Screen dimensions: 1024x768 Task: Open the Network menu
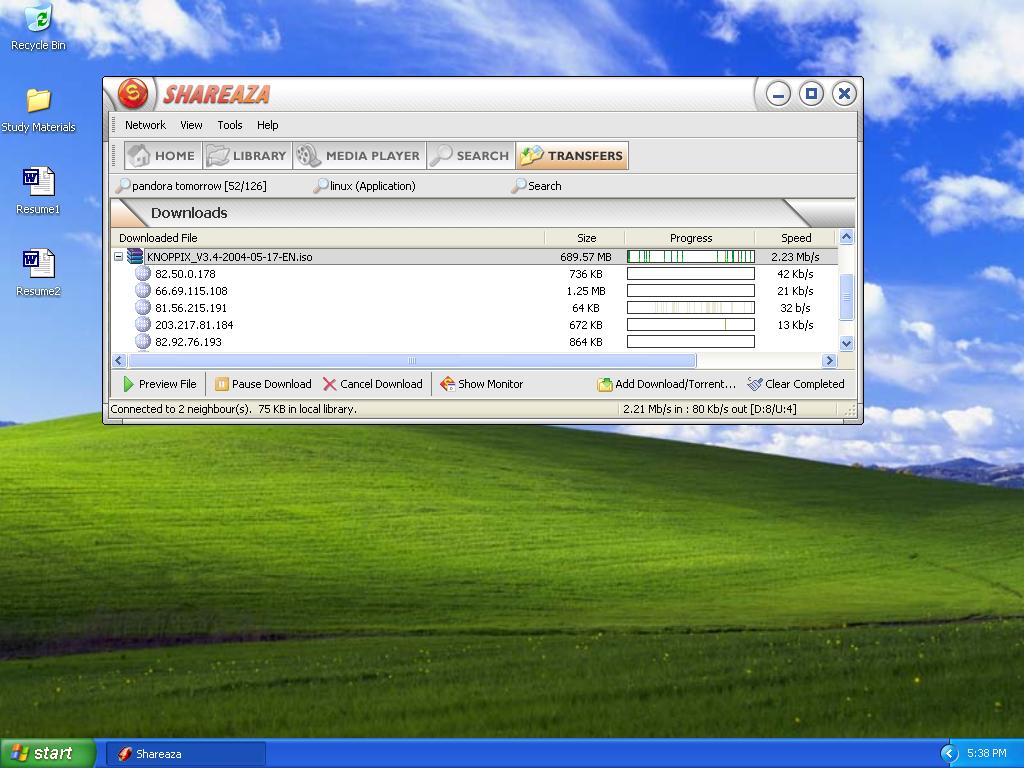click(x=145, y=125)
